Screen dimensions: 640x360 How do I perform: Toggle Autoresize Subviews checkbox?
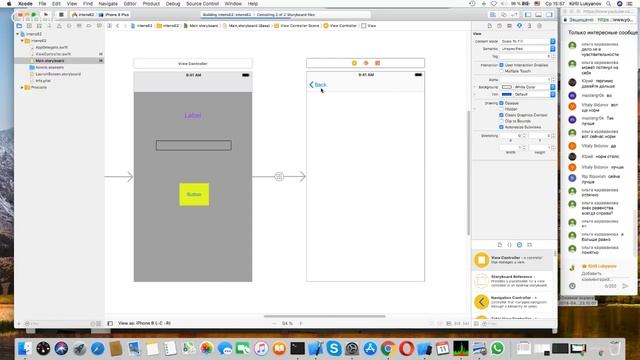coord(501,127)
